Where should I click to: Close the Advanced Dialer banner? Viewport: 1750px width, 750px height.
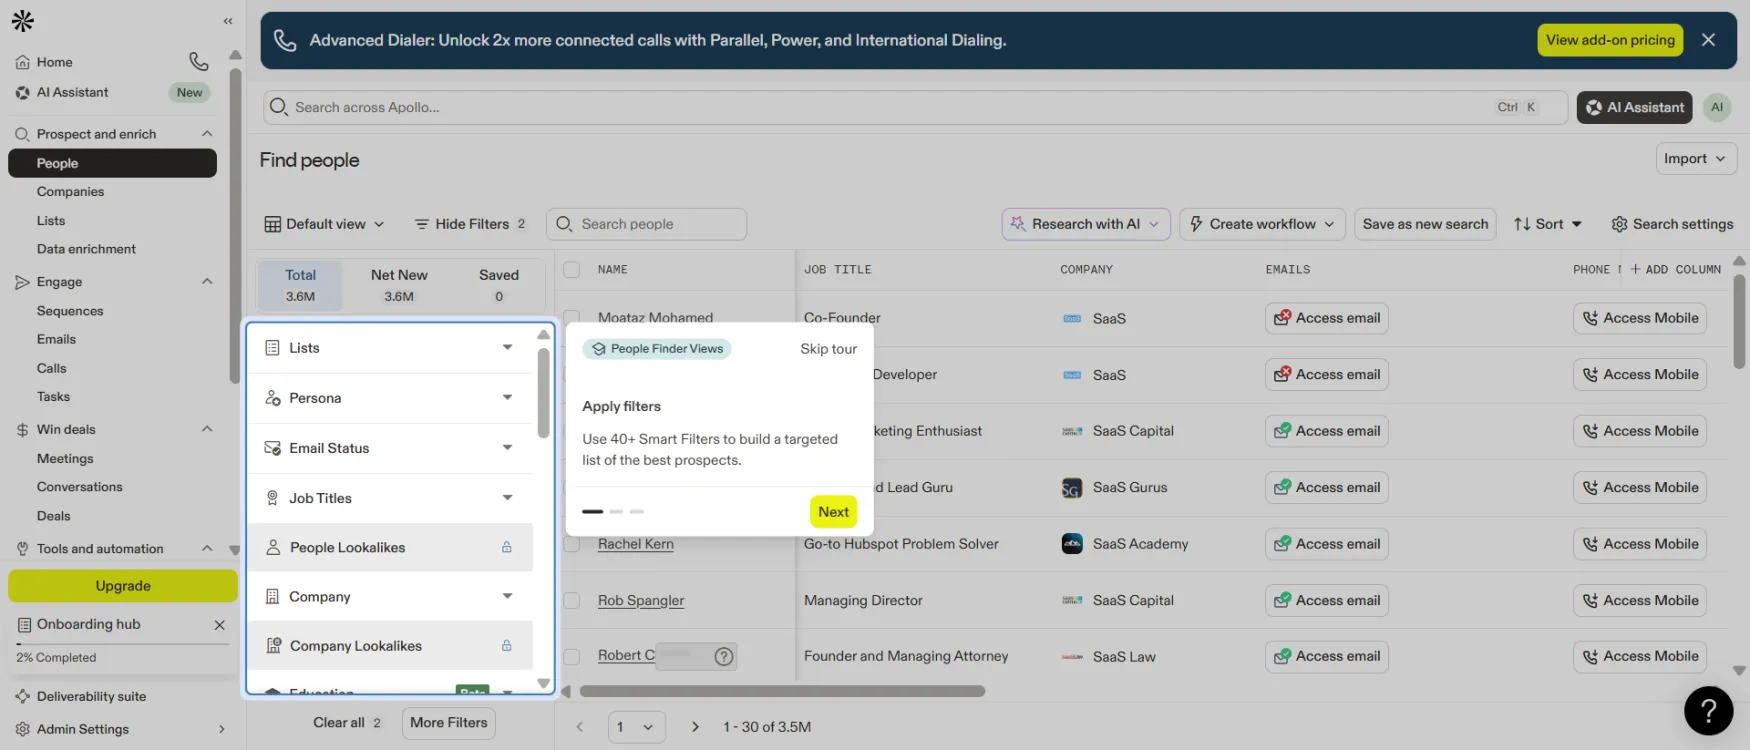[x=1708, y=40]
